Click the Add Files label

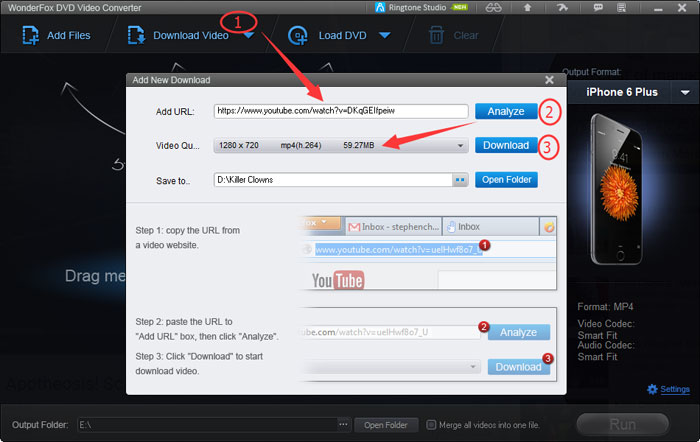[x=68, y=35]
